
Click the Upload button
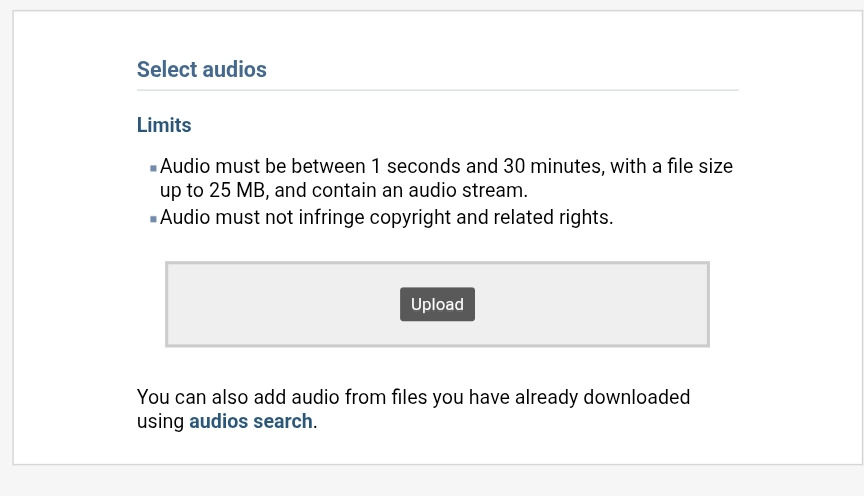(x=437, y=304)
